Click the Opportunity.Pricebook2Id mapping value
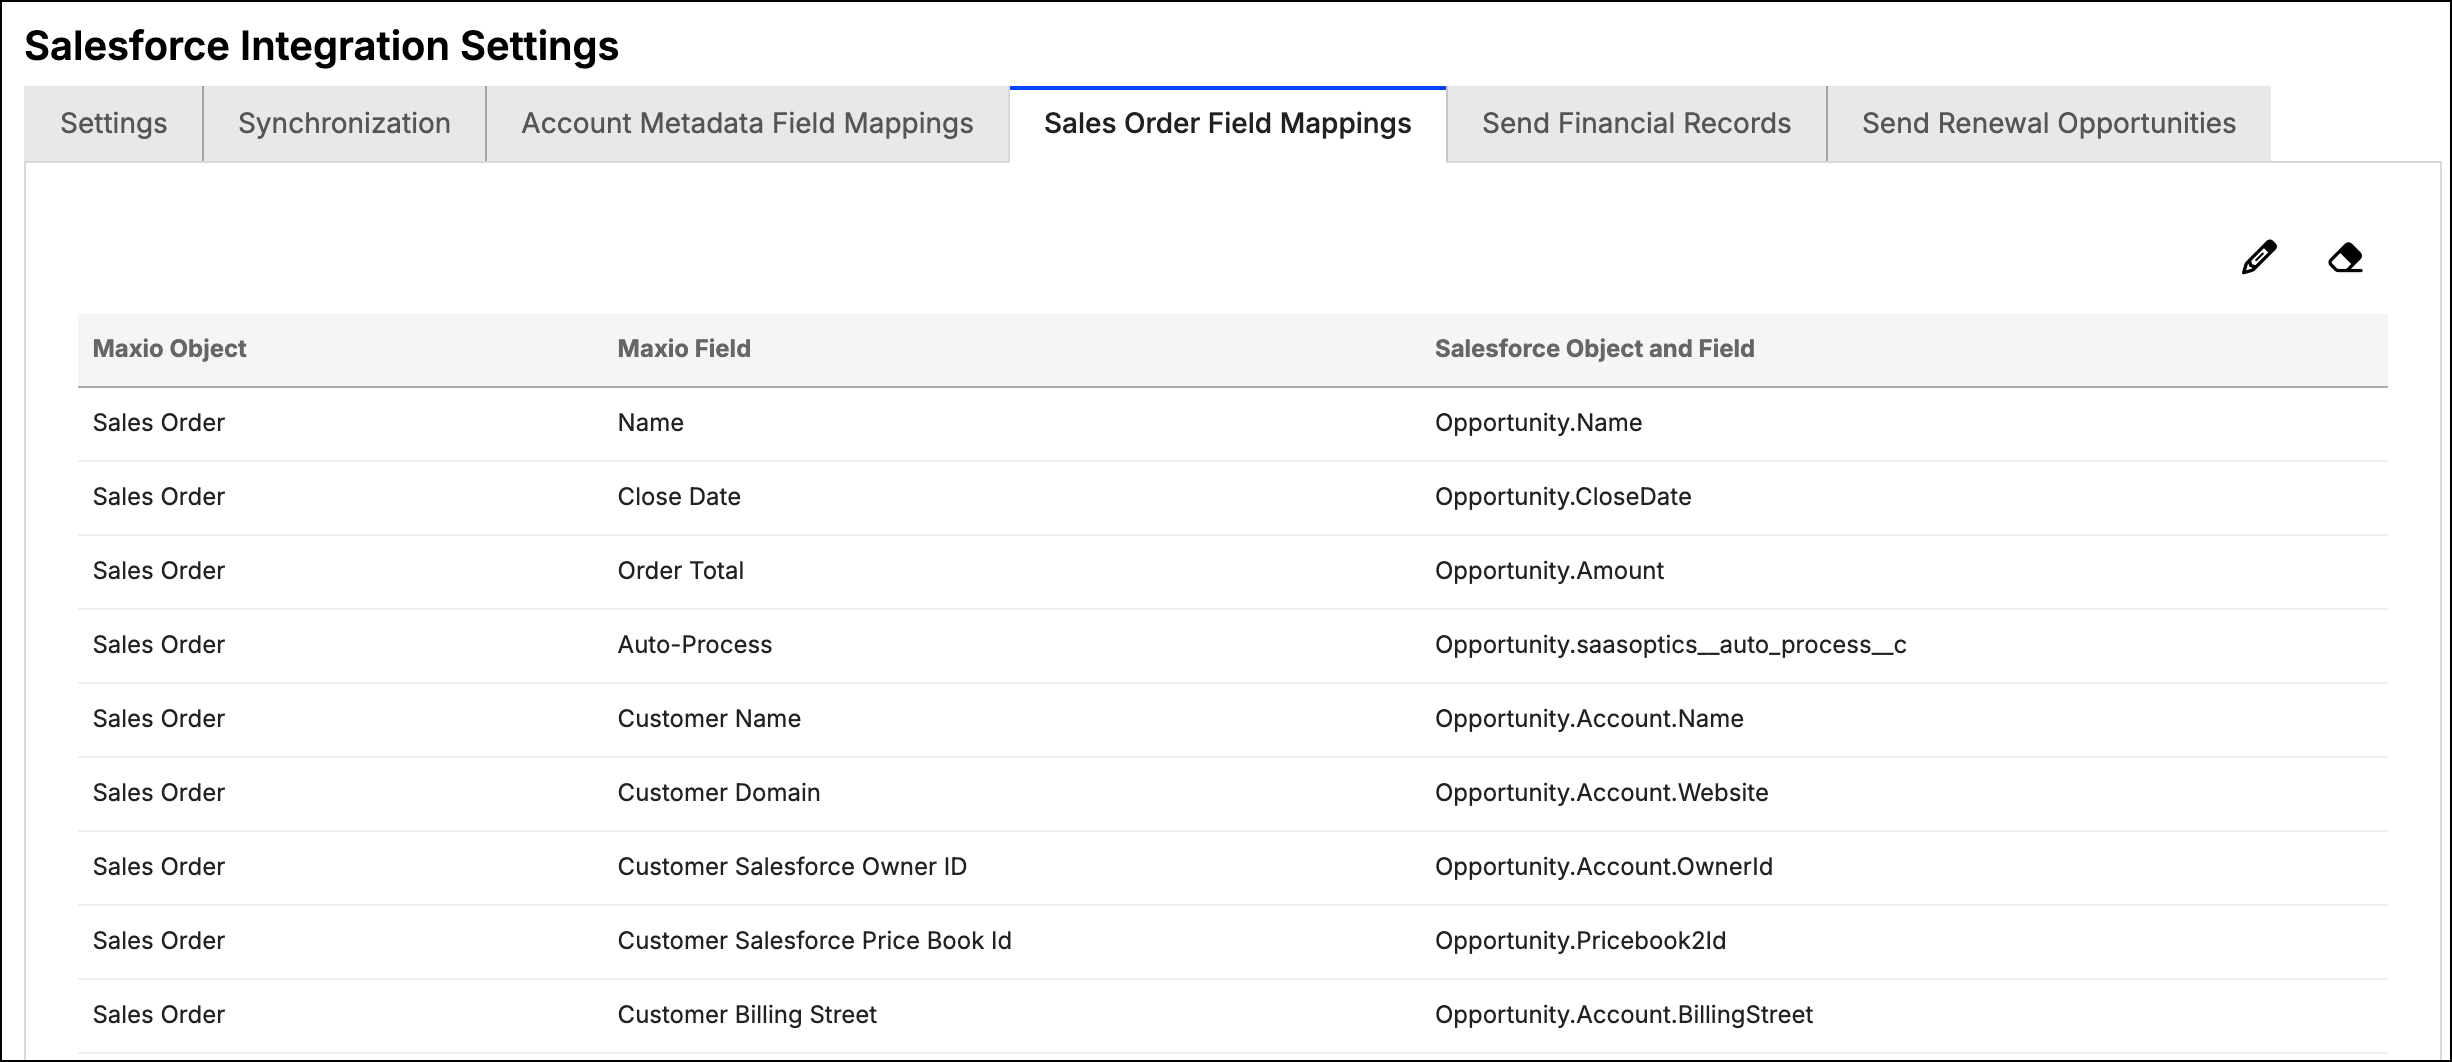The height and width of the screenshot is (1062, 2452). (1580, 941)
